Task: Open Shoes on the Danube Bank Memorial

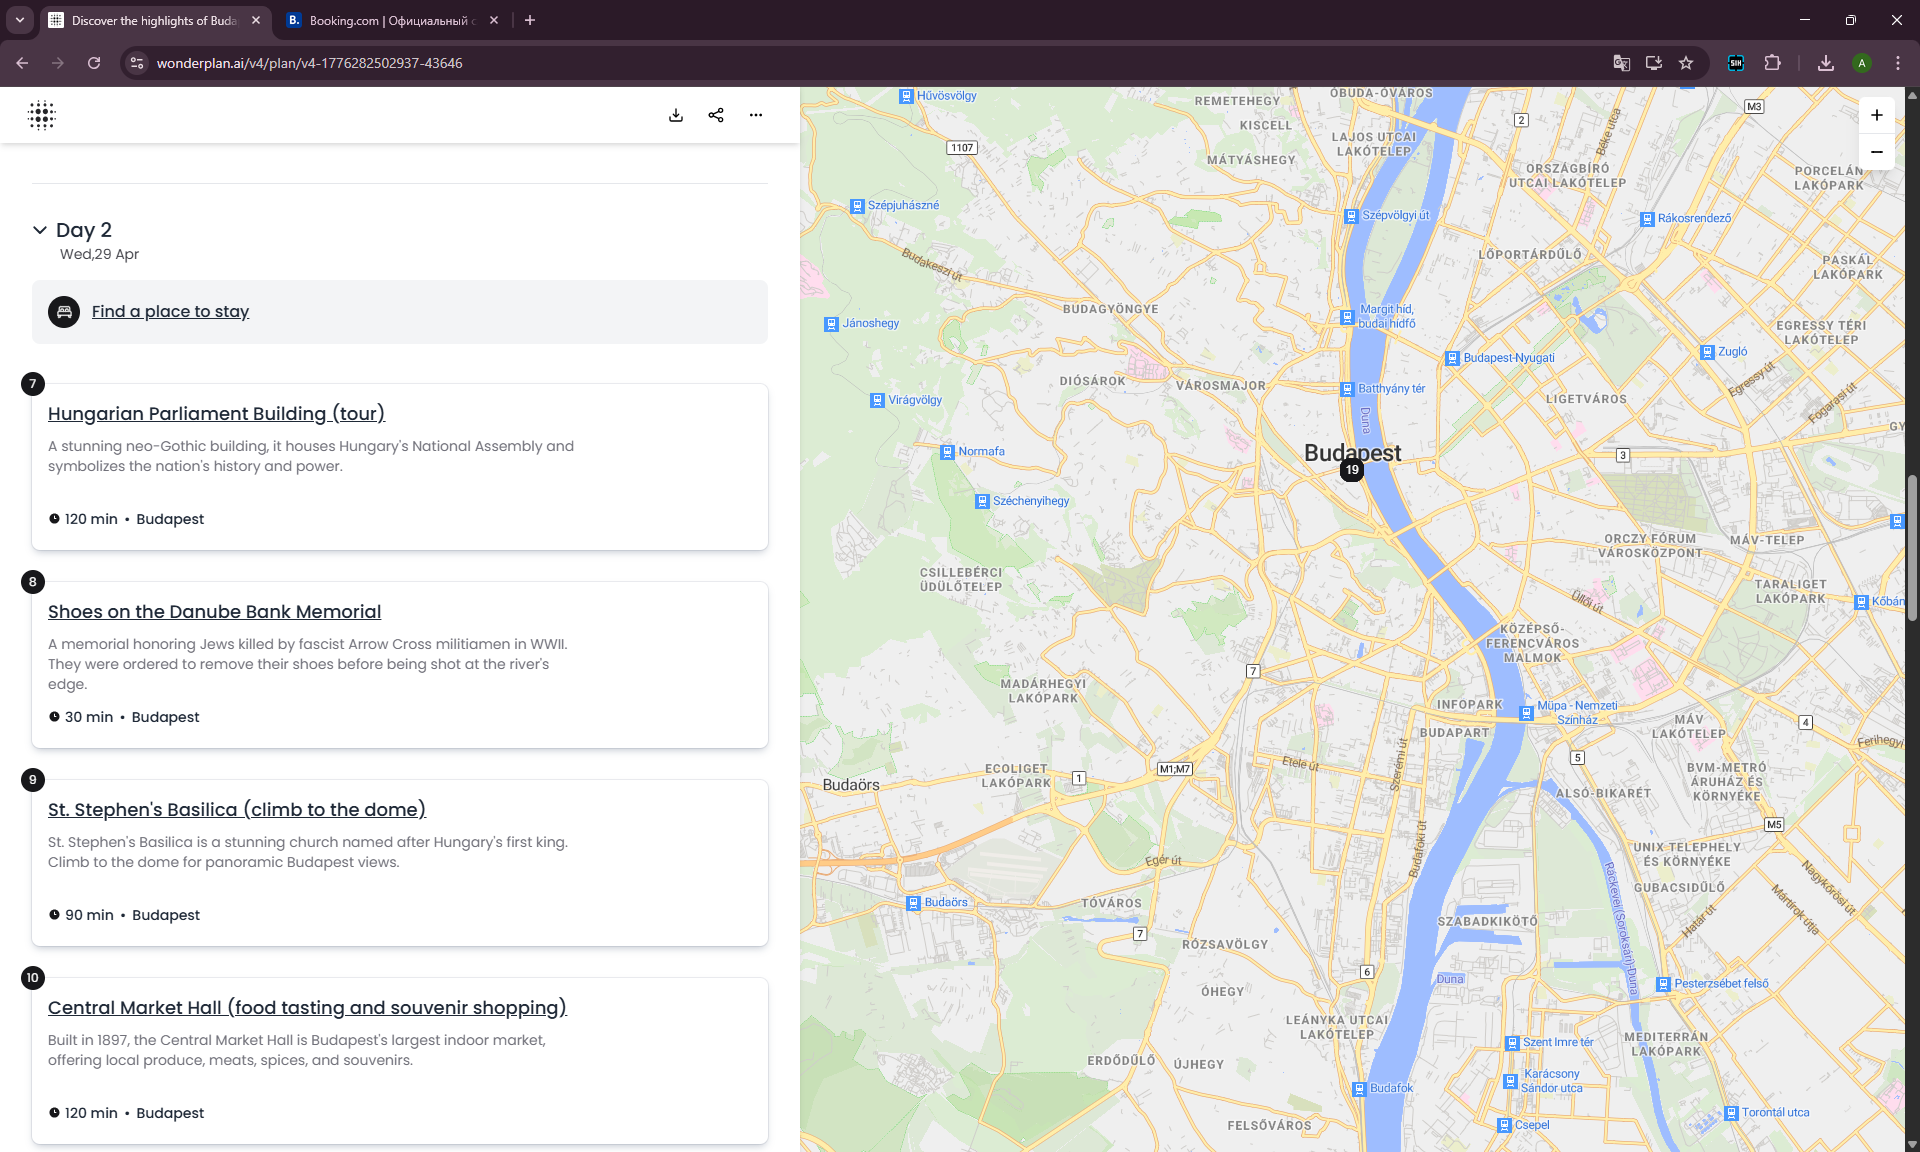Action: (x=214, y=611)
